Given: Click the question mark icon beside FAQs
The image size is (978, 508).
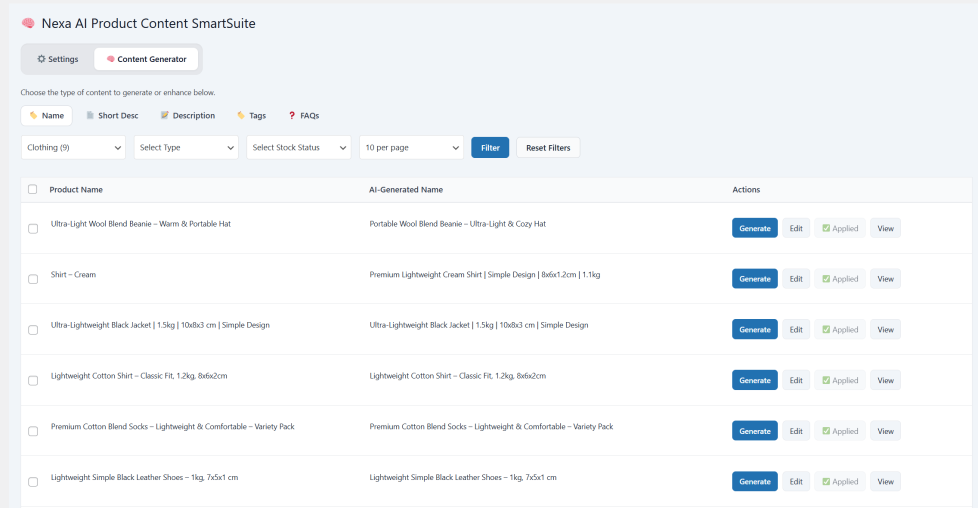Looking at the screenshot, I should point(291,115).
